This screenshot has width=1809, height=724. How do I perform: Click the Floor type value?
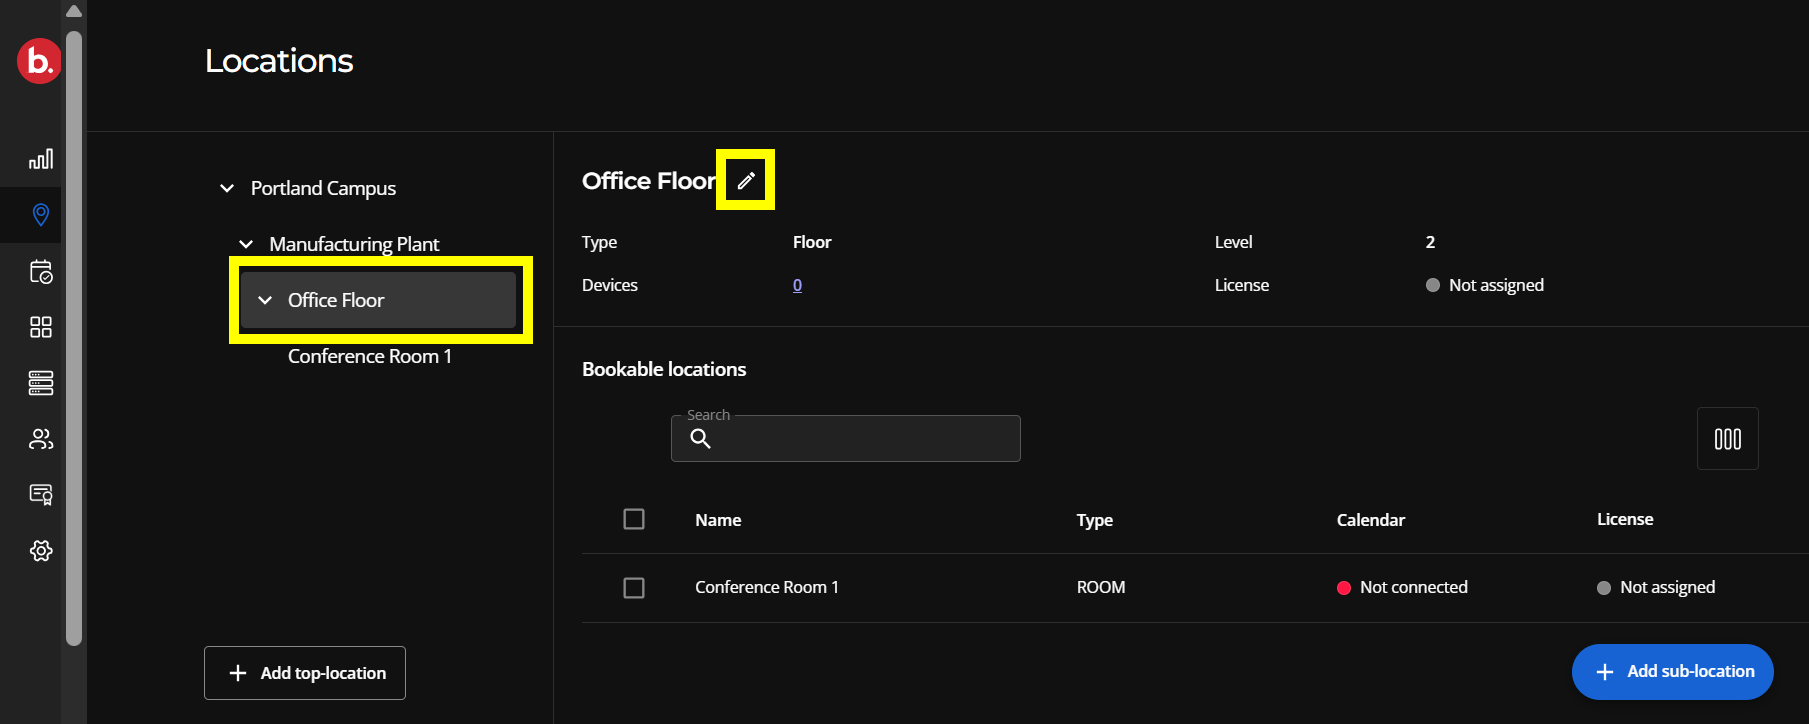812,242
